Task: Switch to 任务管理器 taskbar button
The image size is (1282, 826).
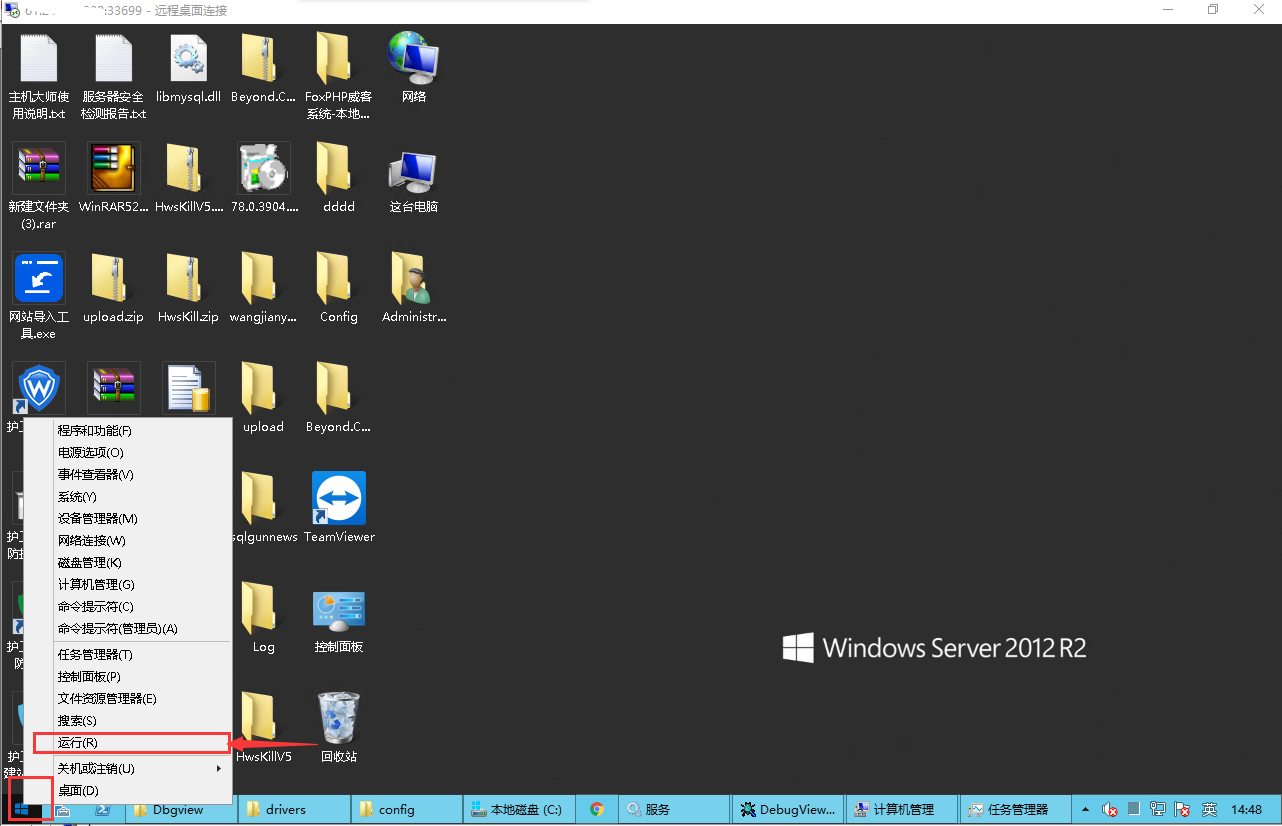Action: coord(1013,809)
